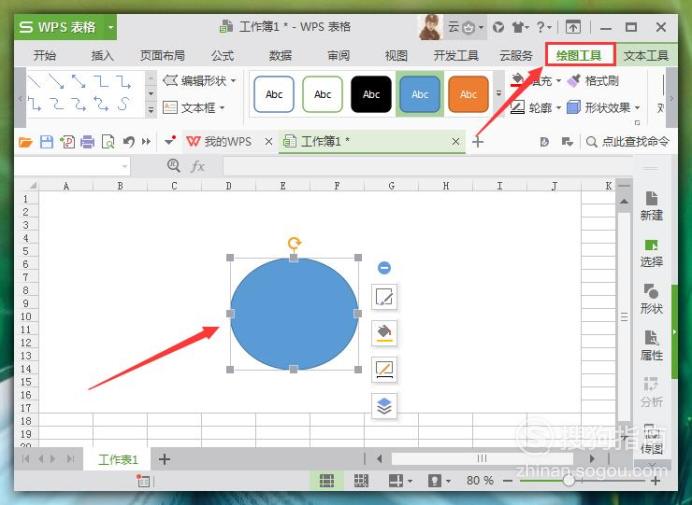
Task: Click the open folder icon
Action: click(26, 142)
